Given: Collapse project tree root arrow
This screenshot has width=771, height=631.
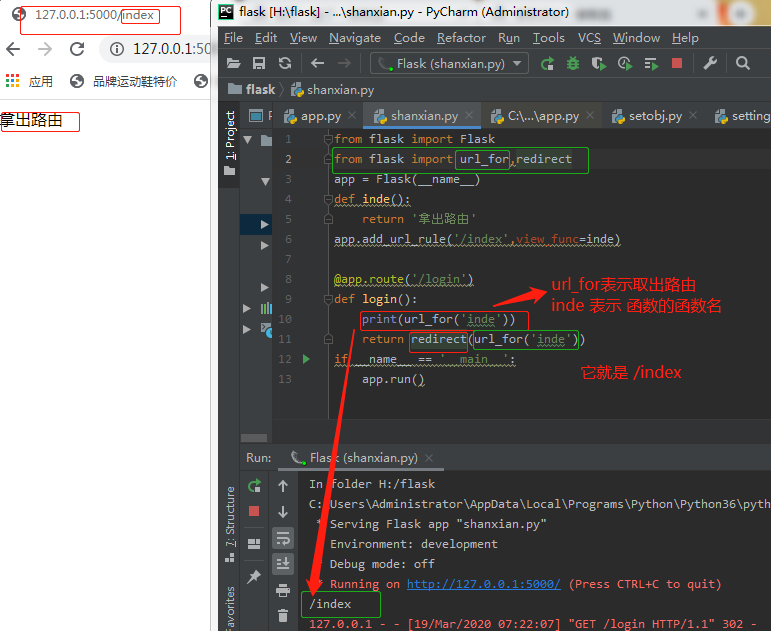Looking at the screenshot, I should pyautogui.click(x=248, y=140).
